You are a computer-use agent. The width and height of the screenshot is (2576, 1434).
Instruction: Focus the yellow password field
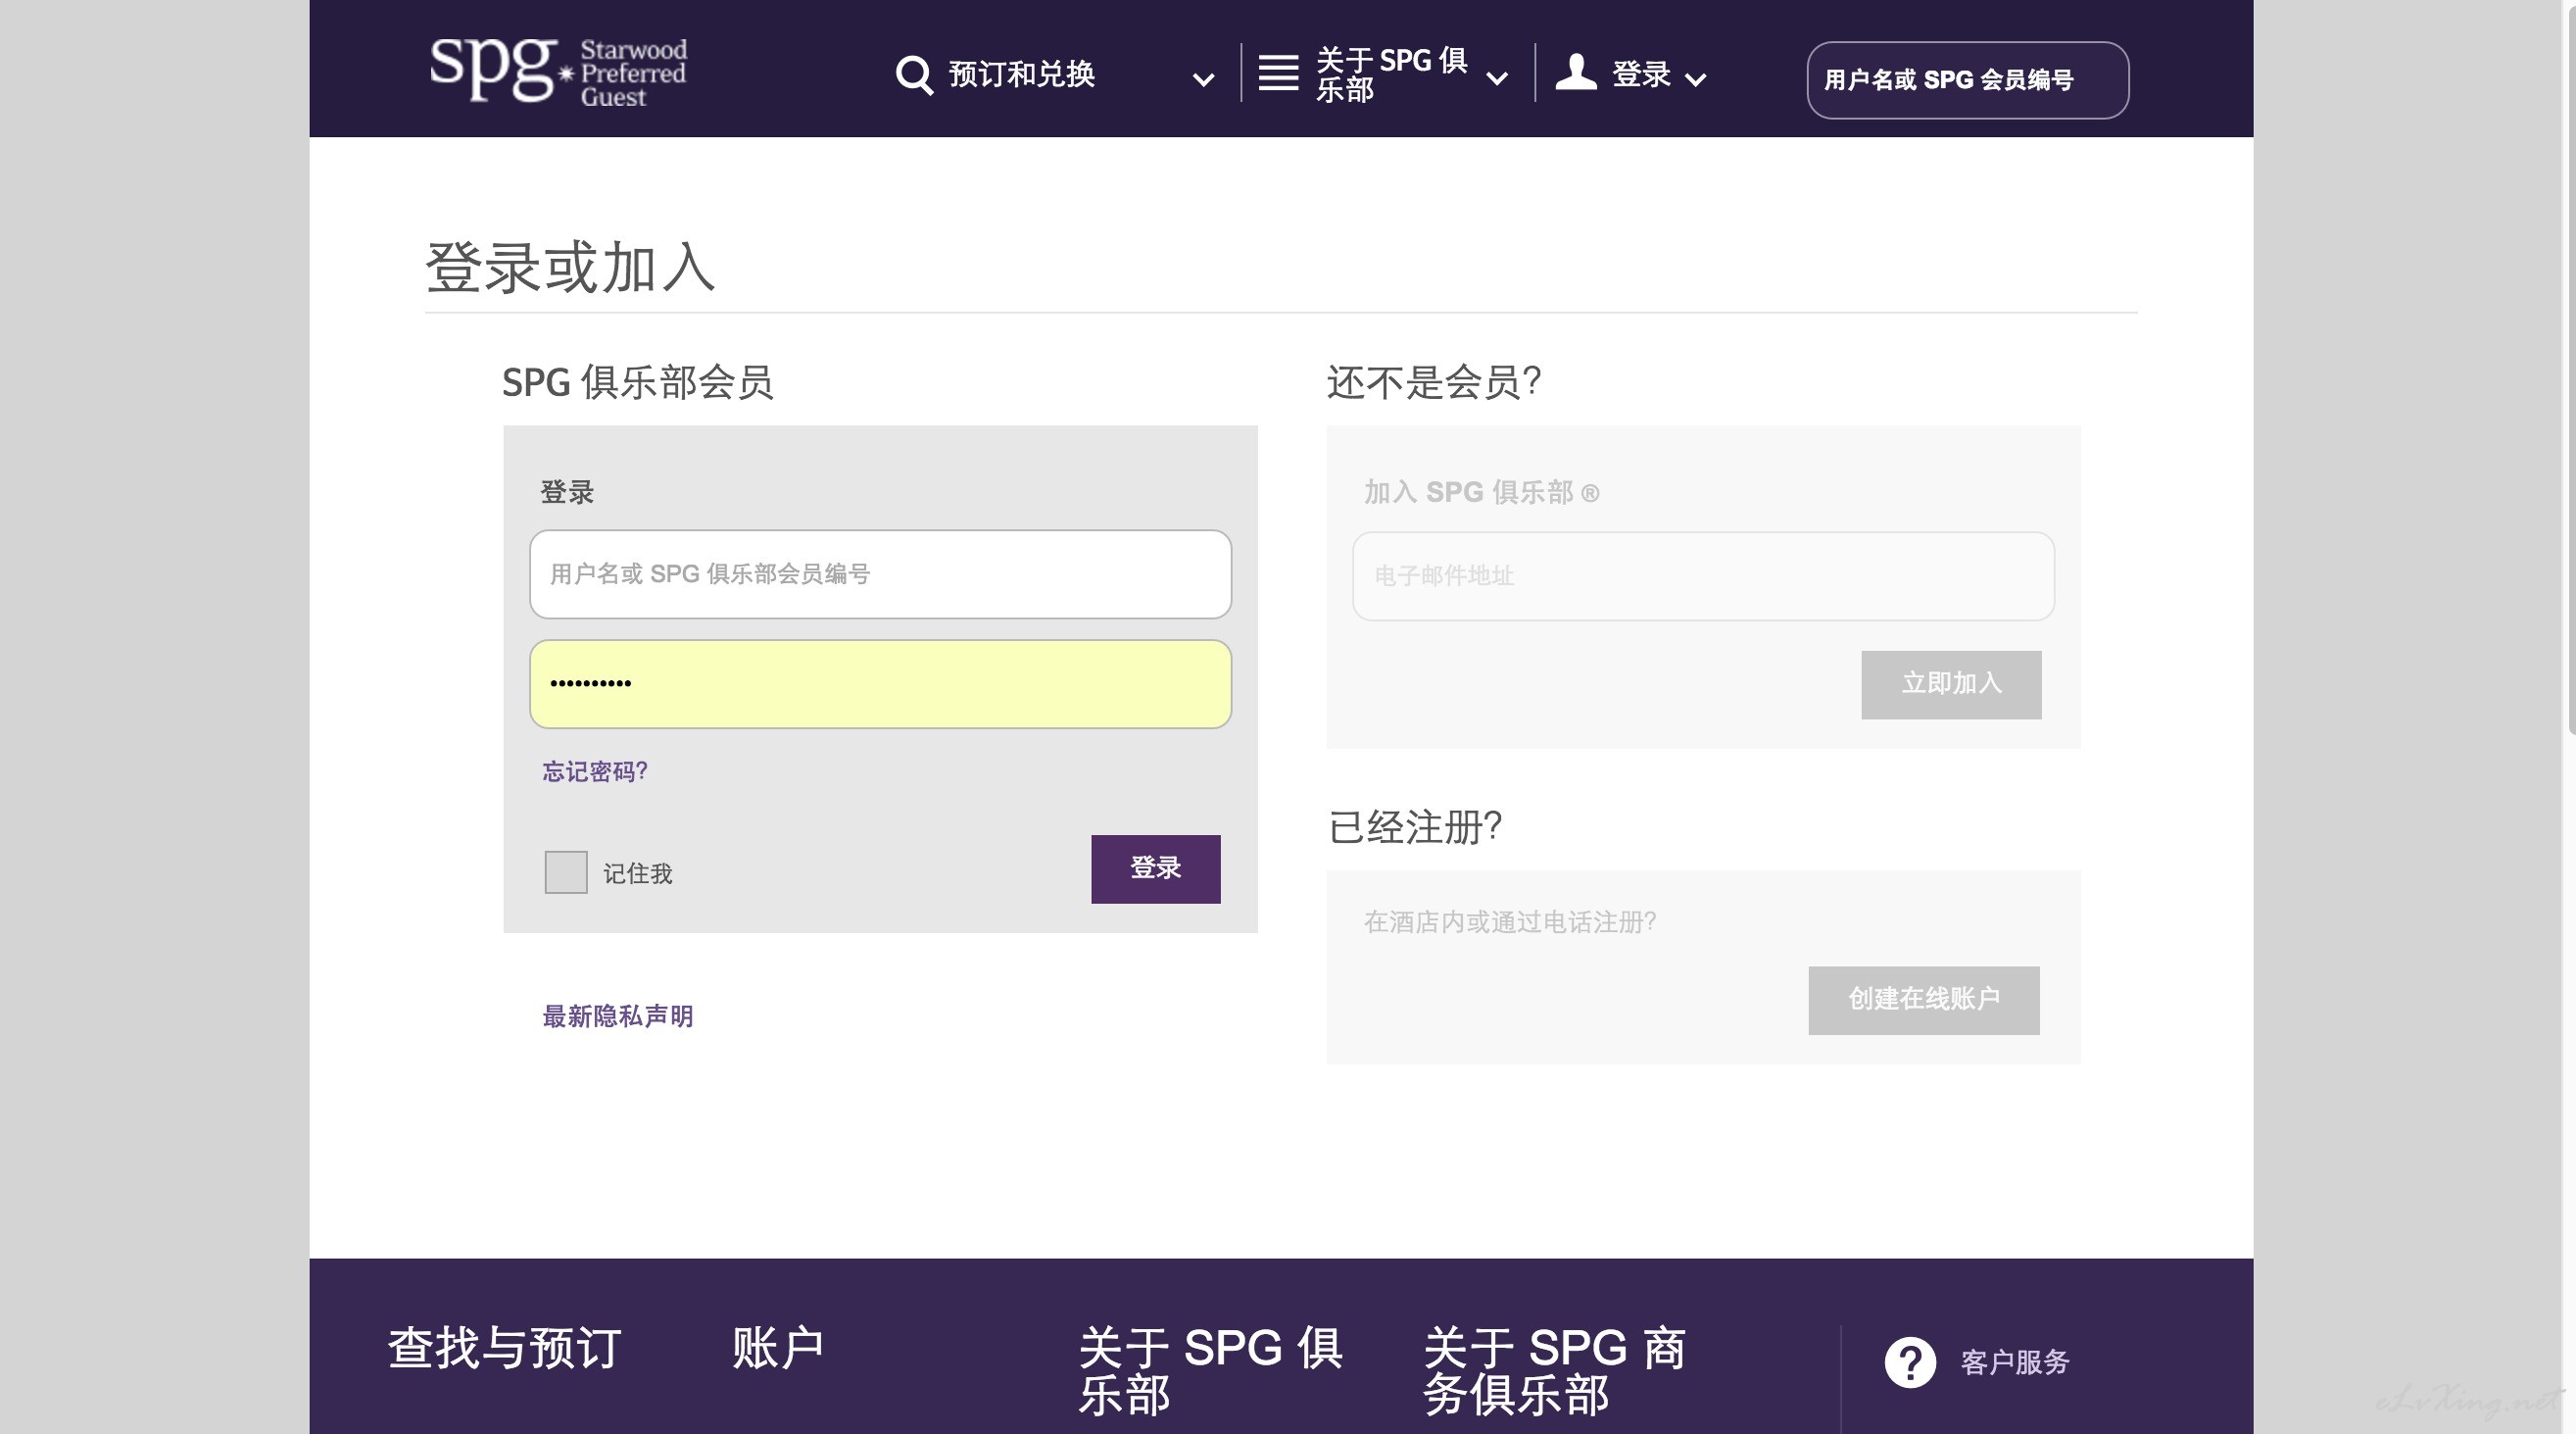pyautogui.click(x=880, y=684)
